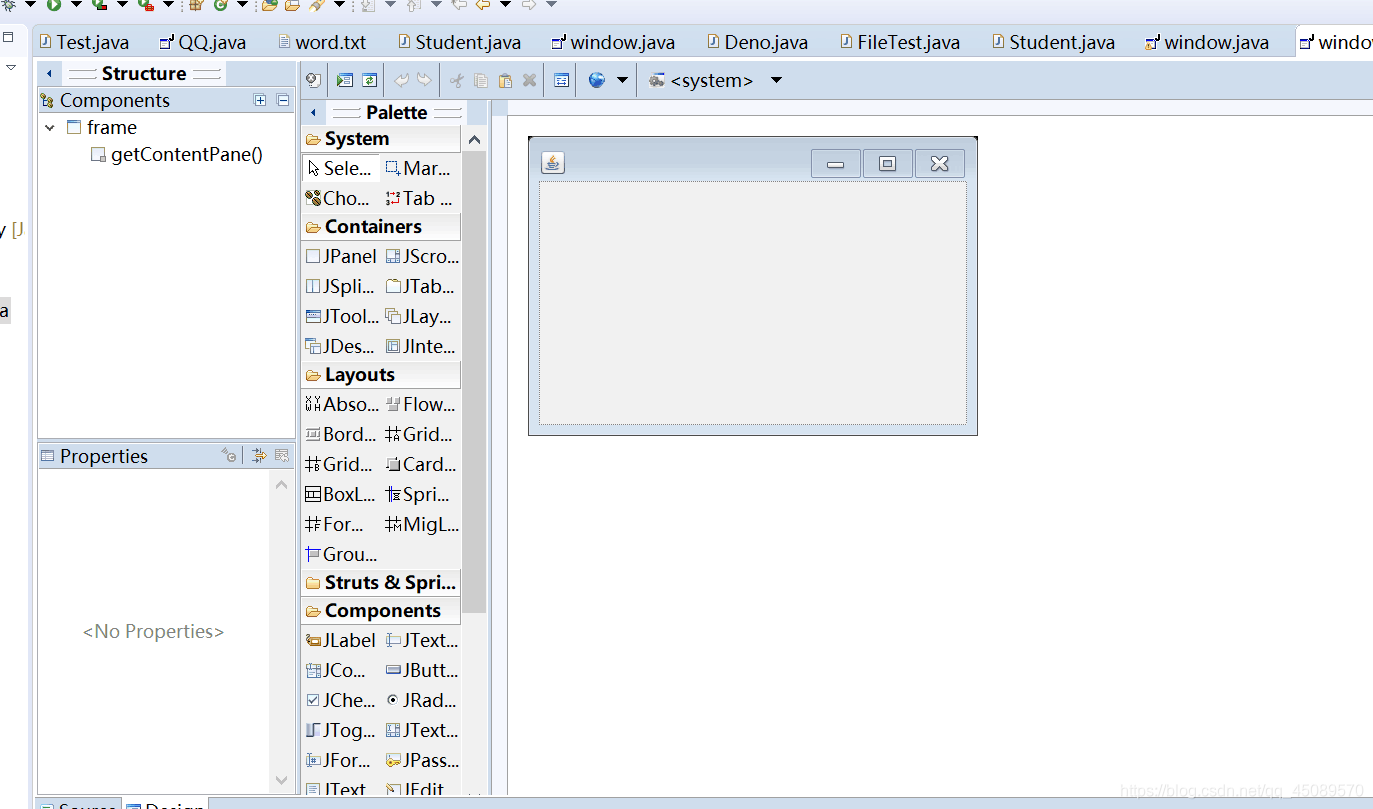Viewport: 1373px width, 809px height.
Task: Click the layout assistant icon left of the globe
Action: pos(561,80)
